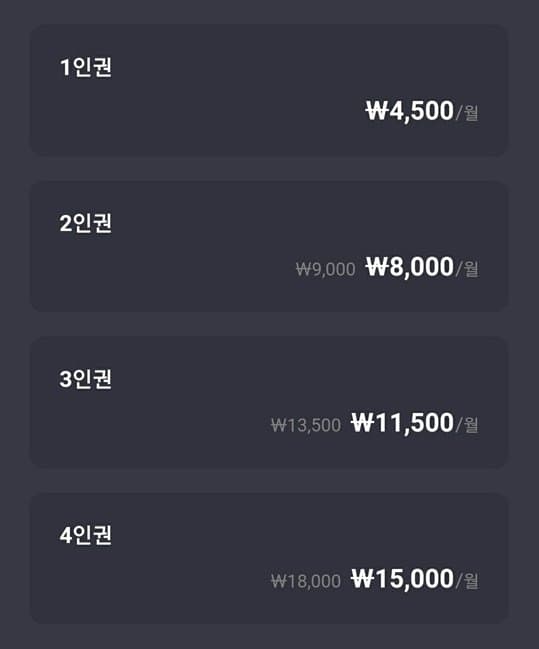Click the ₩4,500 monthly price
Screen dimensions: 539x649
(409, 111)
